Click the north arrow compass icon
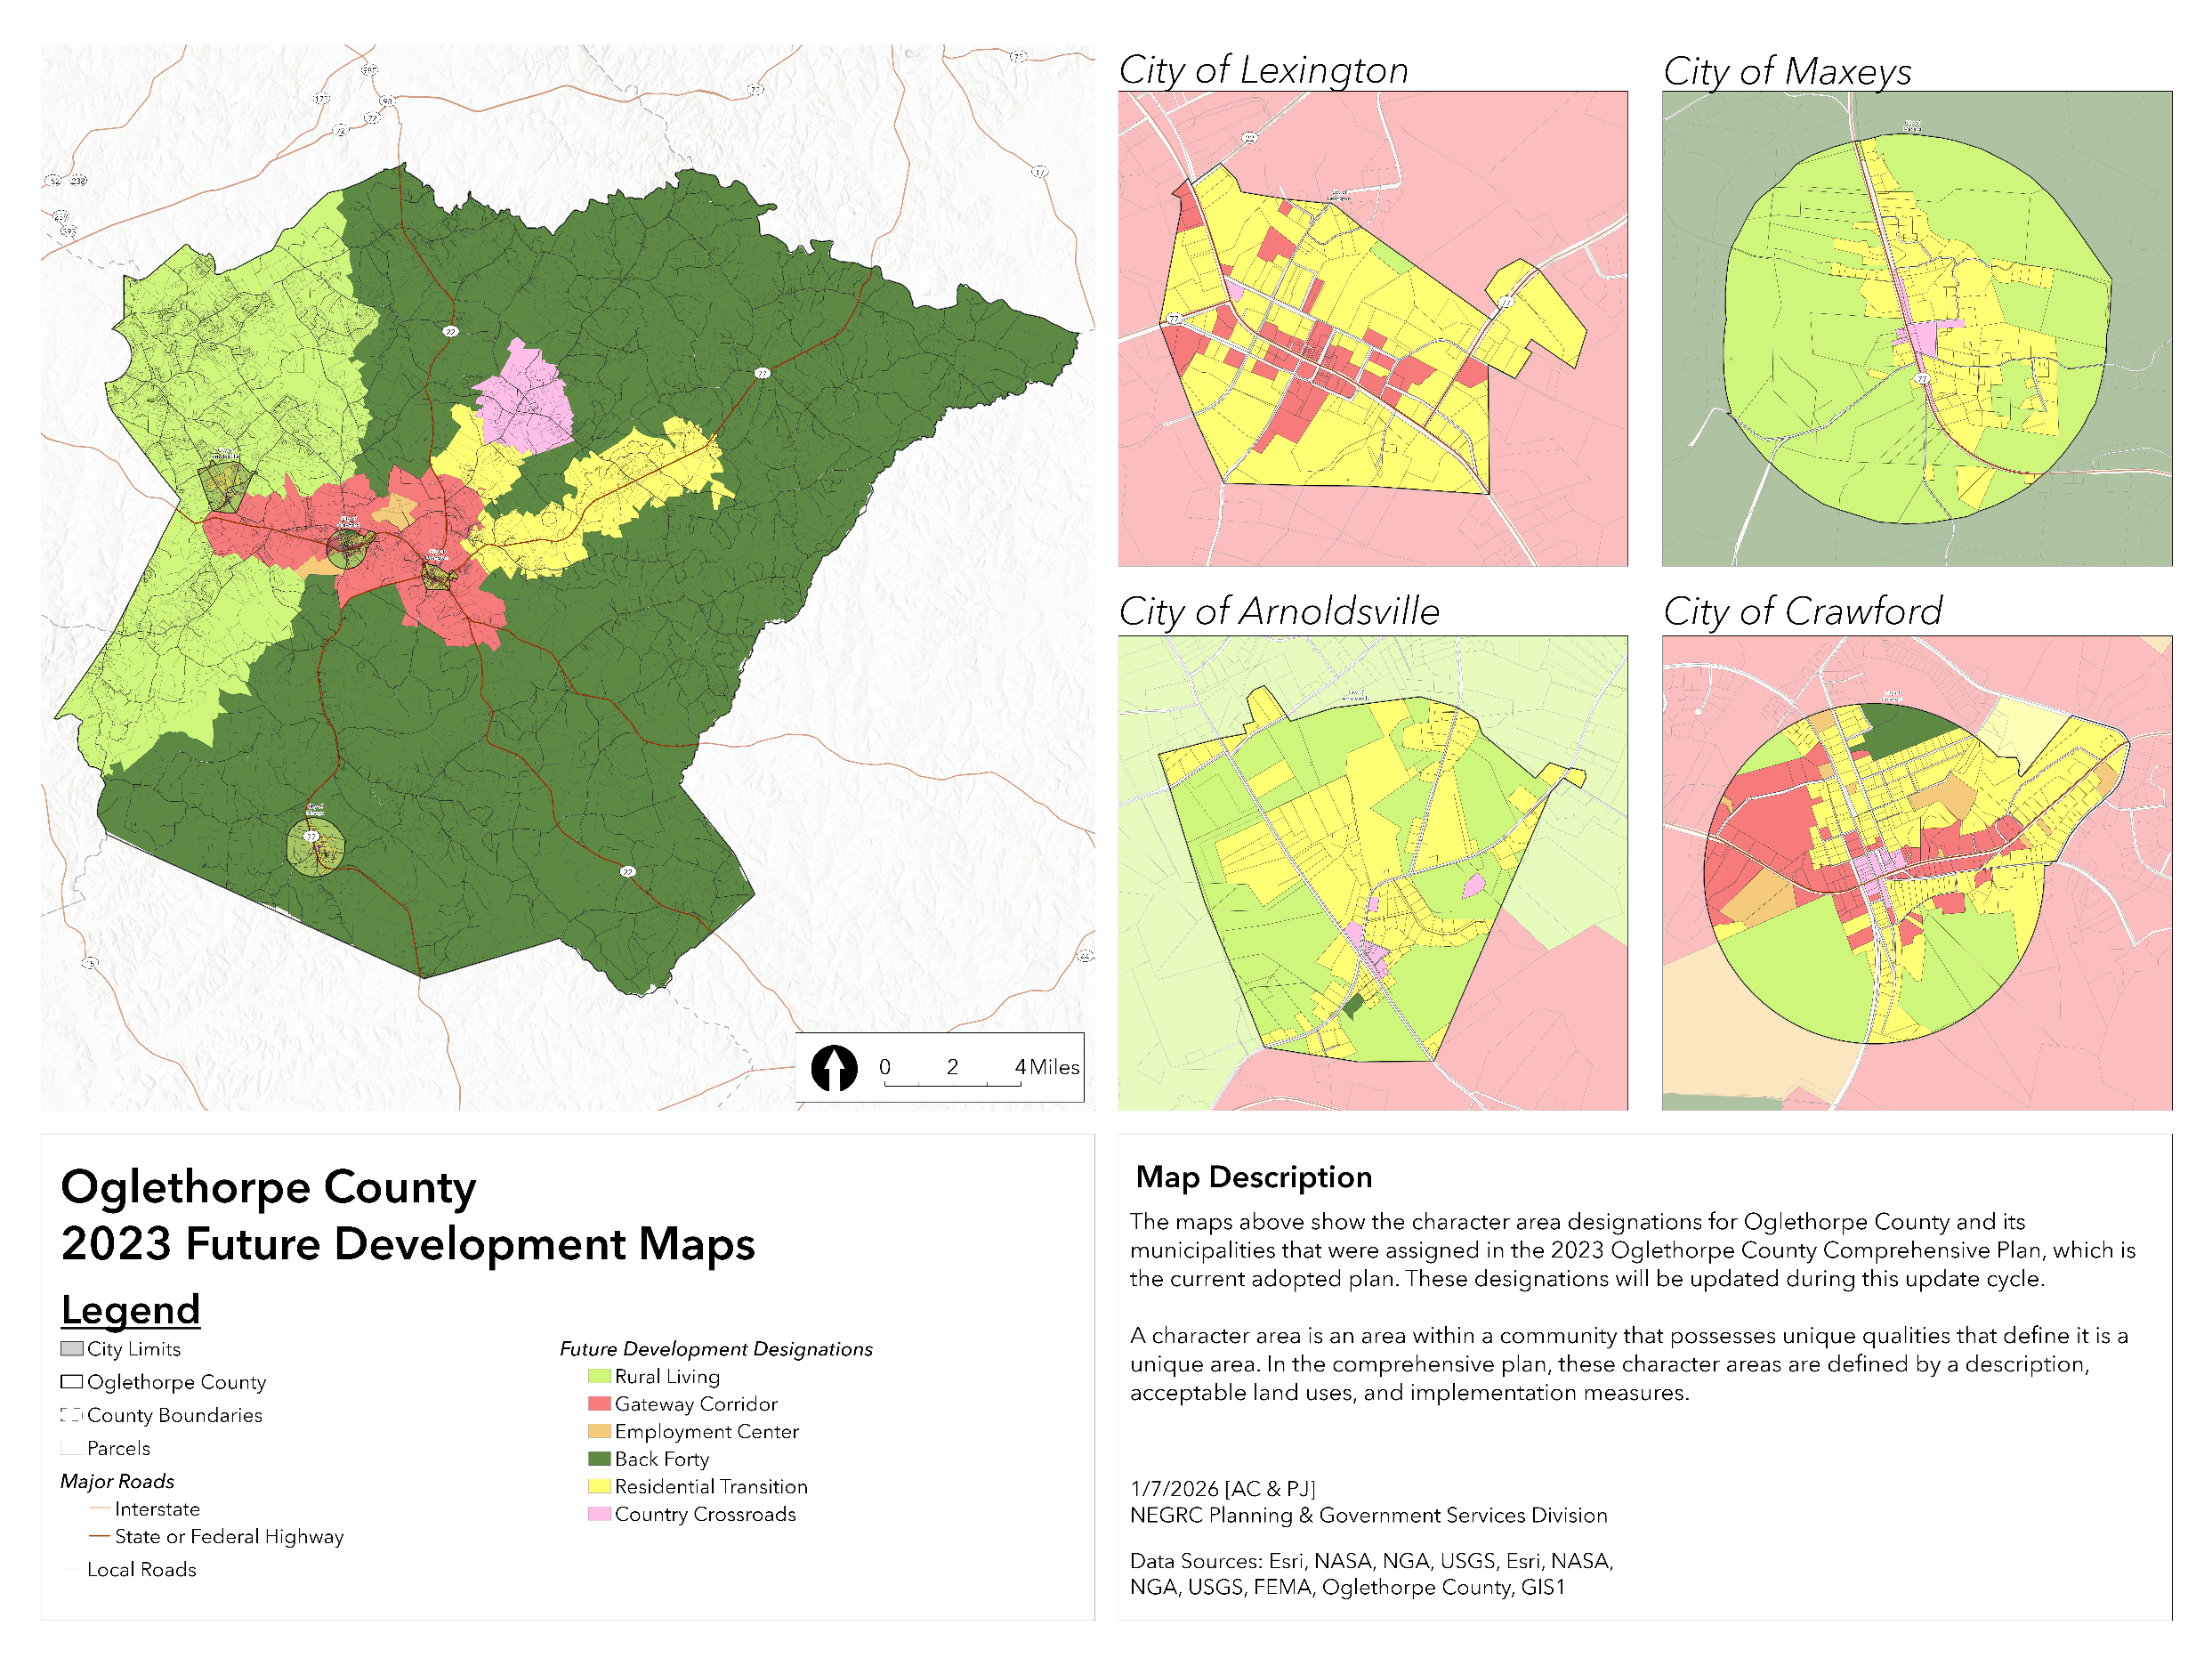The height and width of the screenshot is (1666, 2212). pos(834,1068)
